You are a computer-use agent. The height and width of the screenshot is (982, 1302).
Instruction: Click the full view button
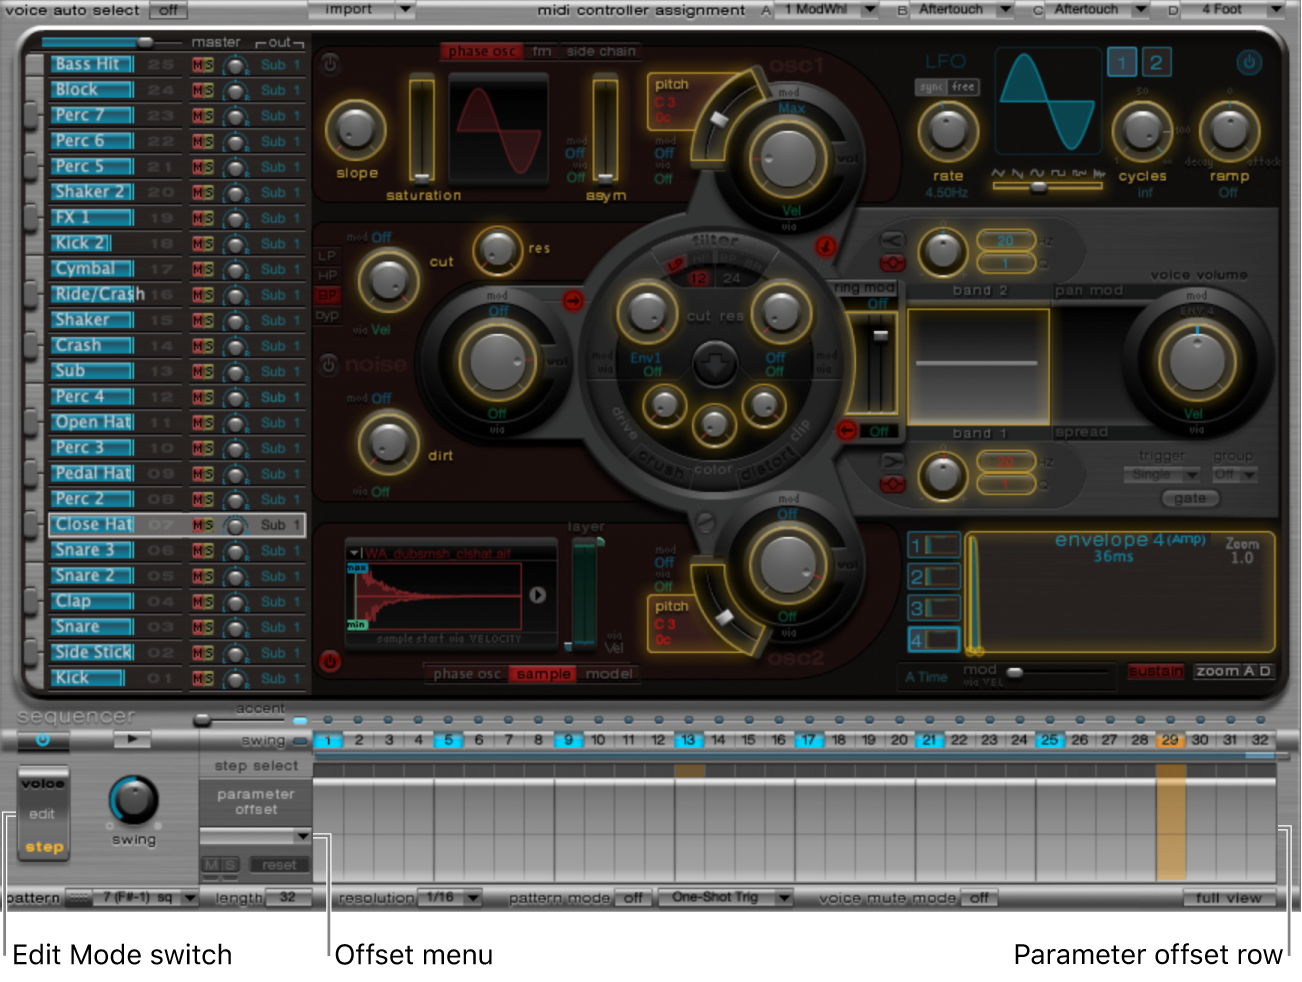1229,898
